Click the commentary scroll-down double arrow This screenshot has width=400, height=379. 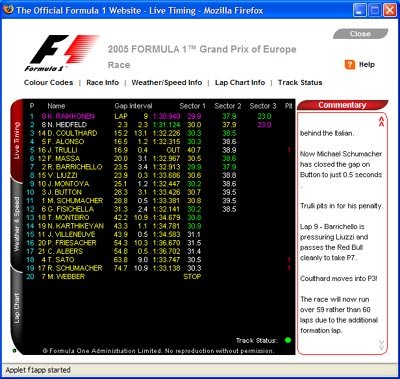click(381, 345)
